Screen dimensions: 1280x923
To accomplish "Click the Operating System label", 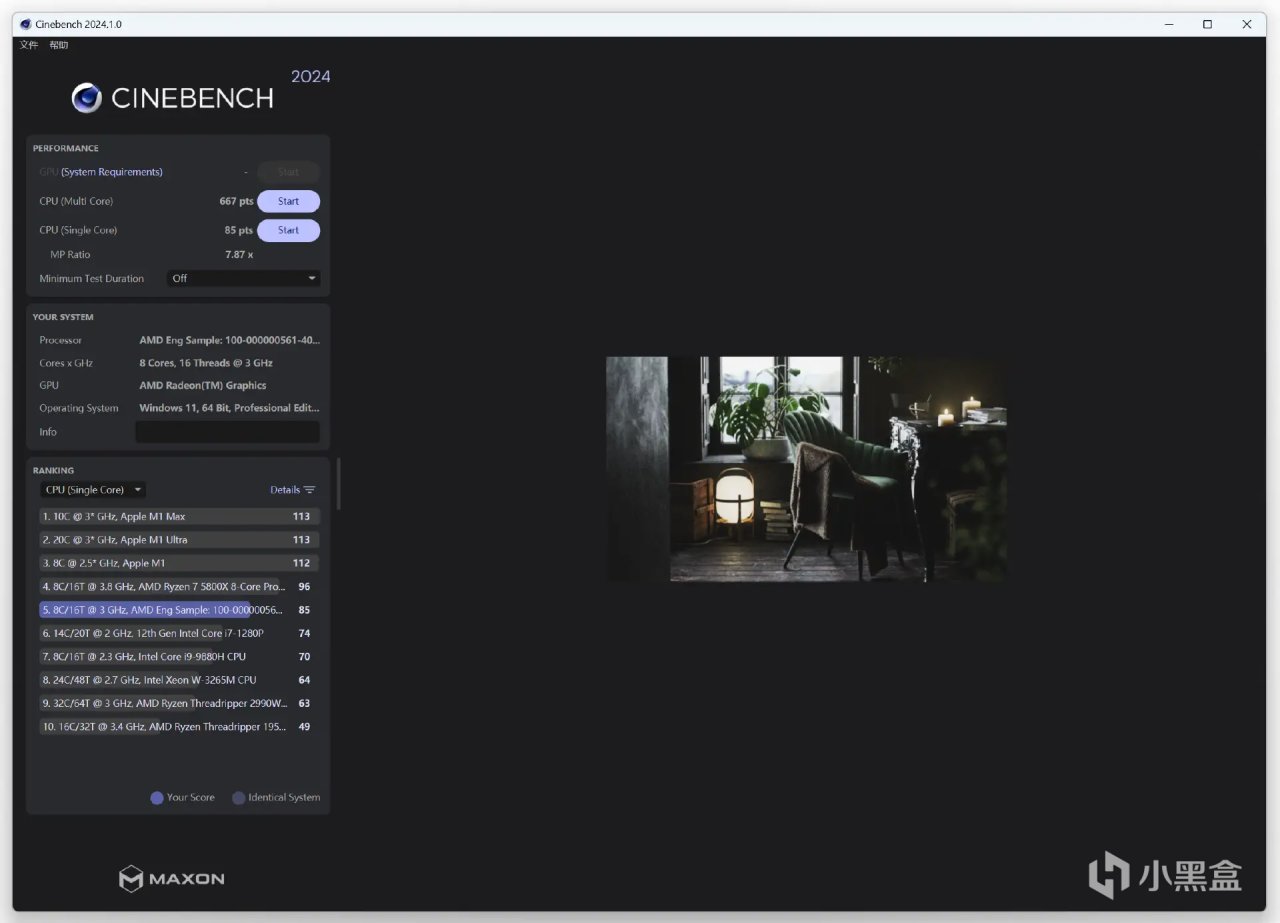I will tap(79, 408).
